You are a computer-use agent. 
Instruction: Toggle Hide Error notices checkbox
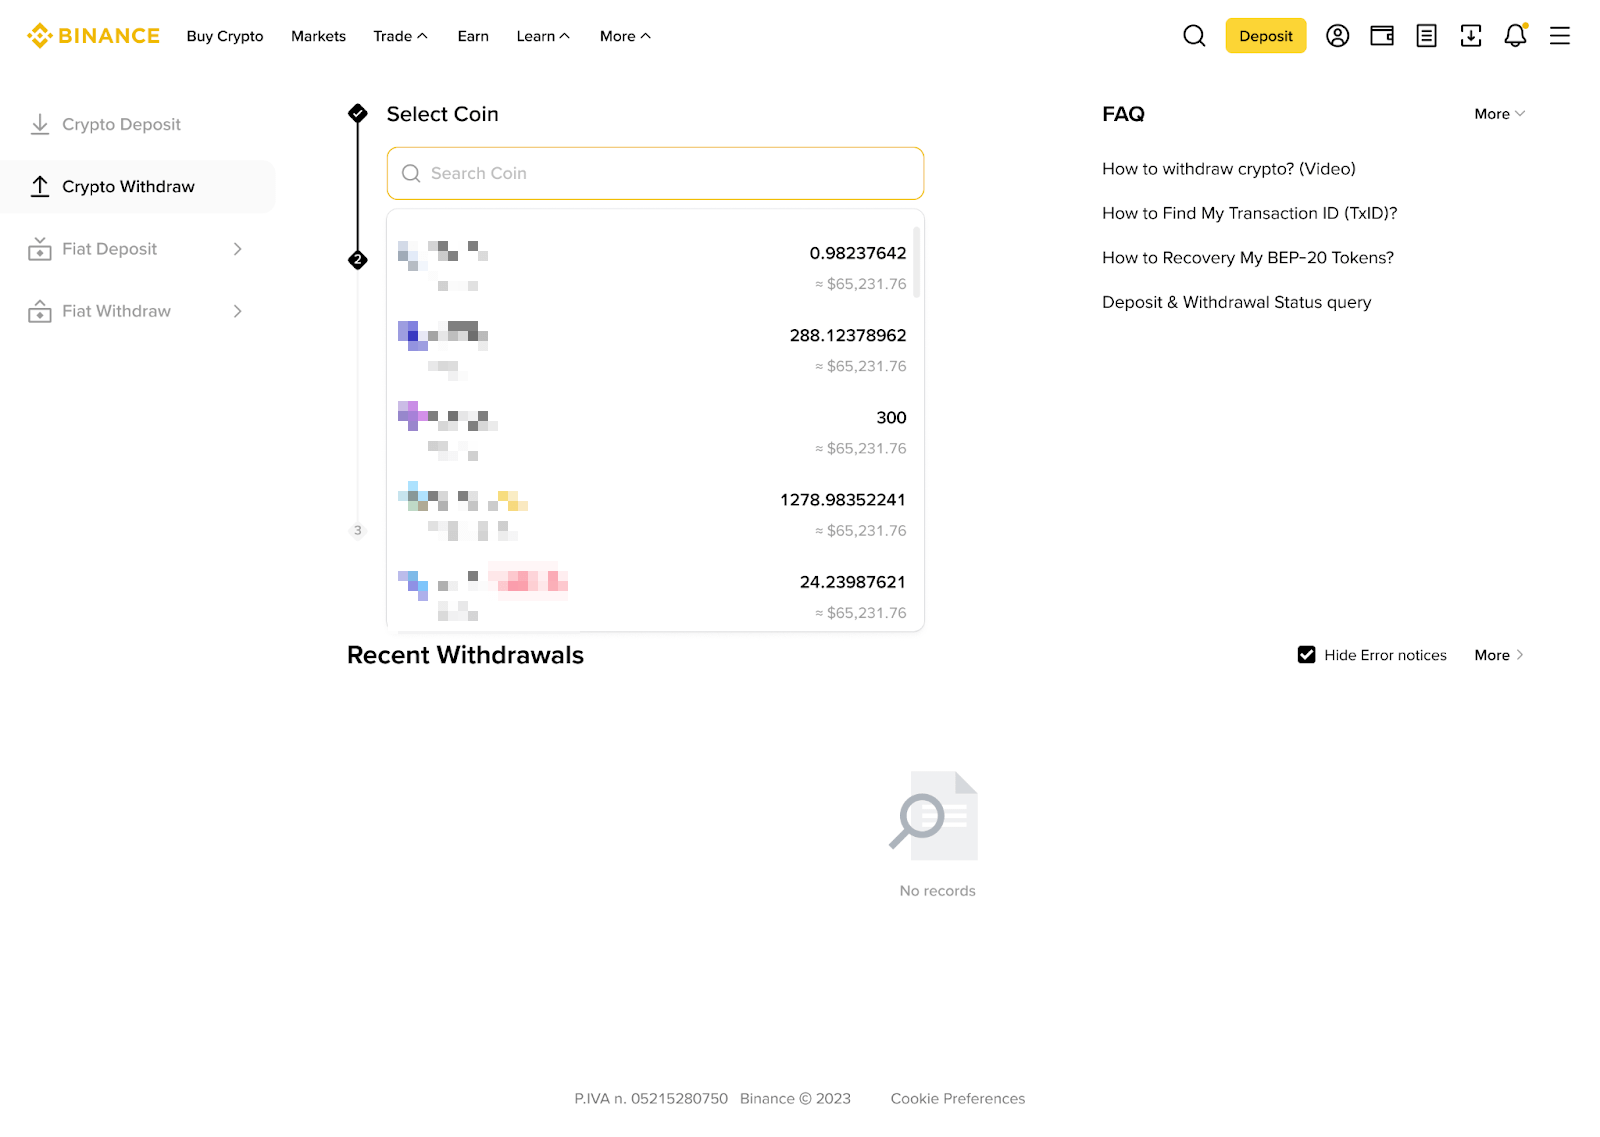[x=1307, y=655]
